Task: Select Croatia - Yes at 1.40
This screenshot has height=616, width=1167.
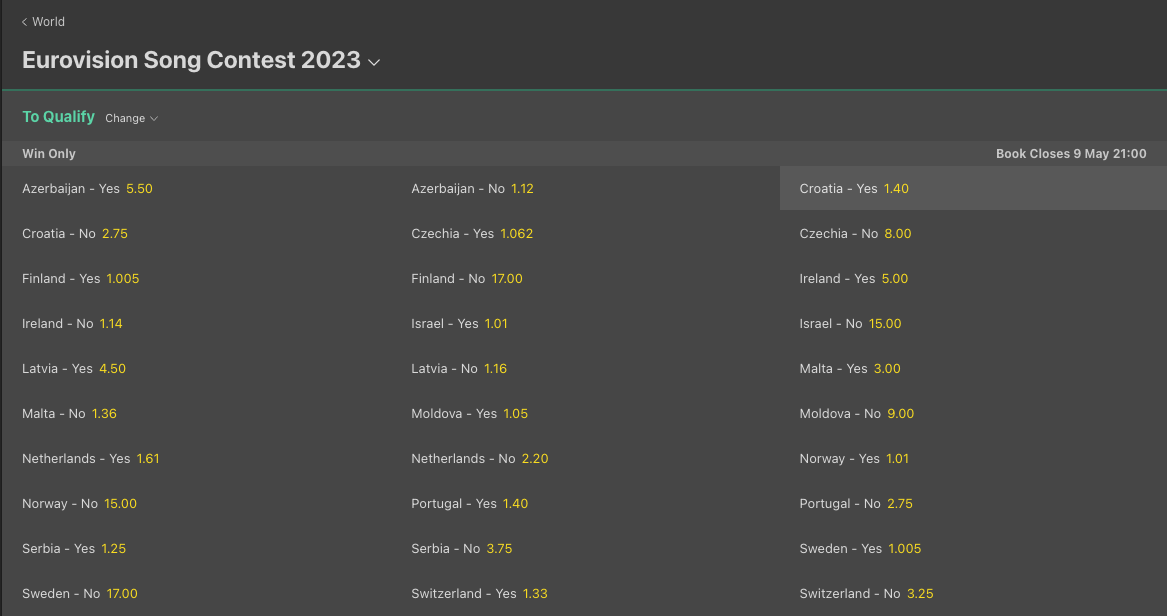Action: click(x=973, y=188)
